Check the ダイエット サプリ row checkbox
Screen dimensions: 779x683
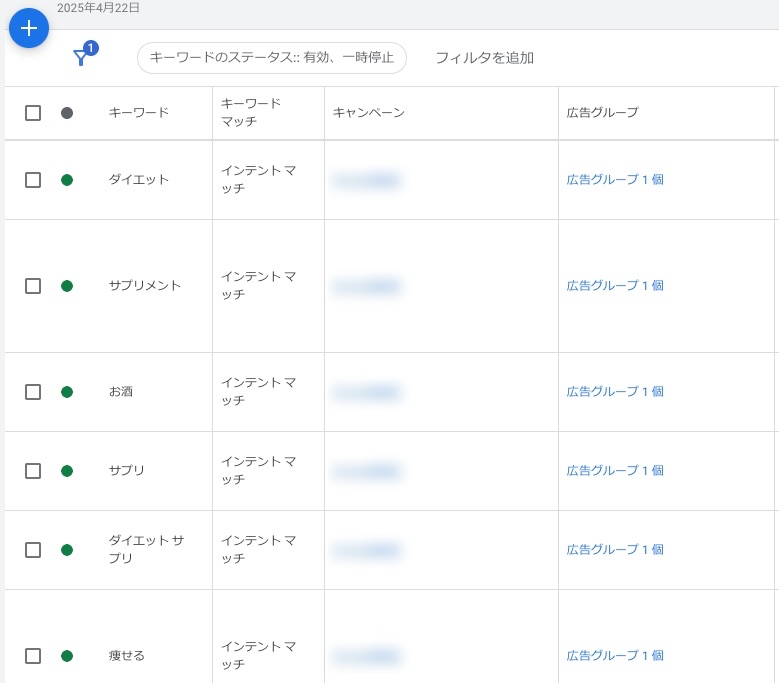33,550
